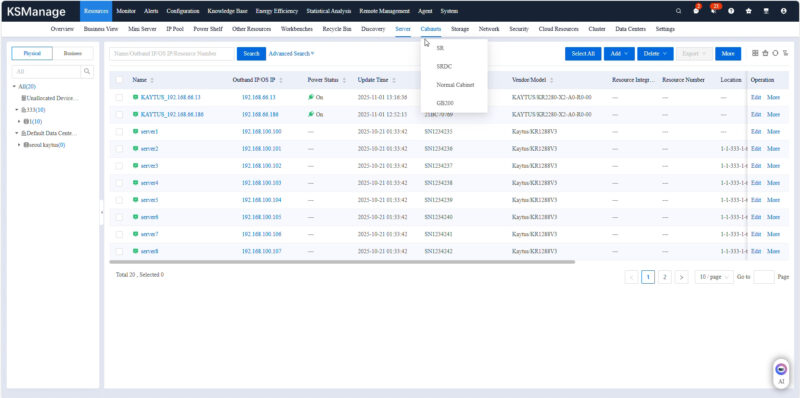This screenshot has height=398, width=800.
Task: Open the icon between star and user
Action: pos(766,11)
